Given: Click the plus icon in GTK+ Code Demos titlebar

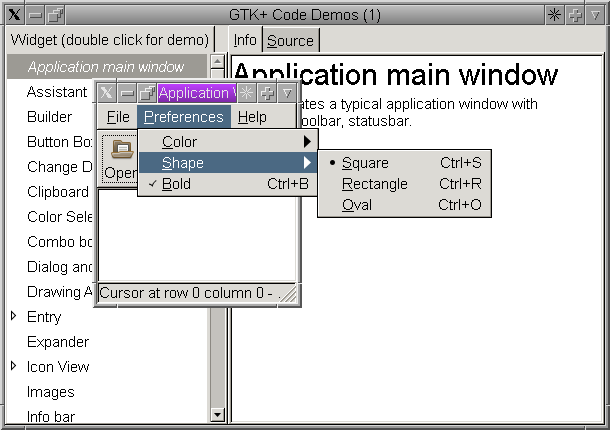Looking at the screenshot, I should pos(575,15).
